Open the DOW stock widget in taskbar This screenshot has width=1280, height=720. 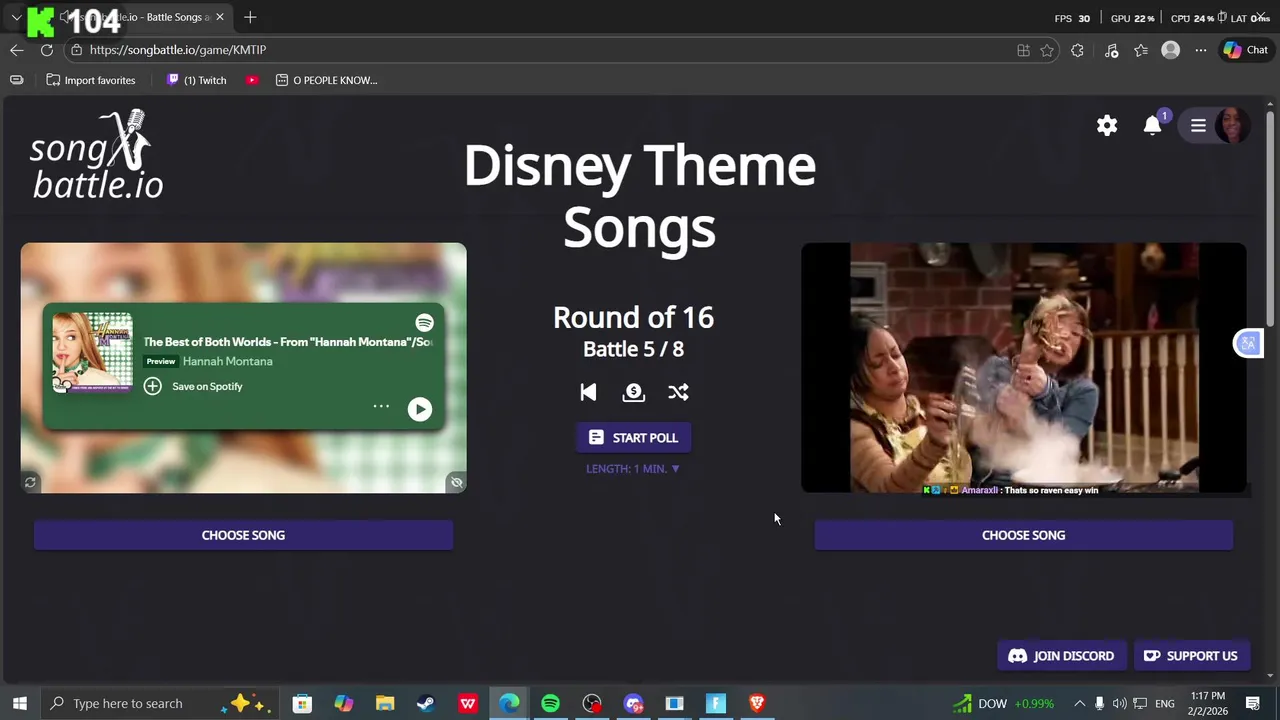1003,703
